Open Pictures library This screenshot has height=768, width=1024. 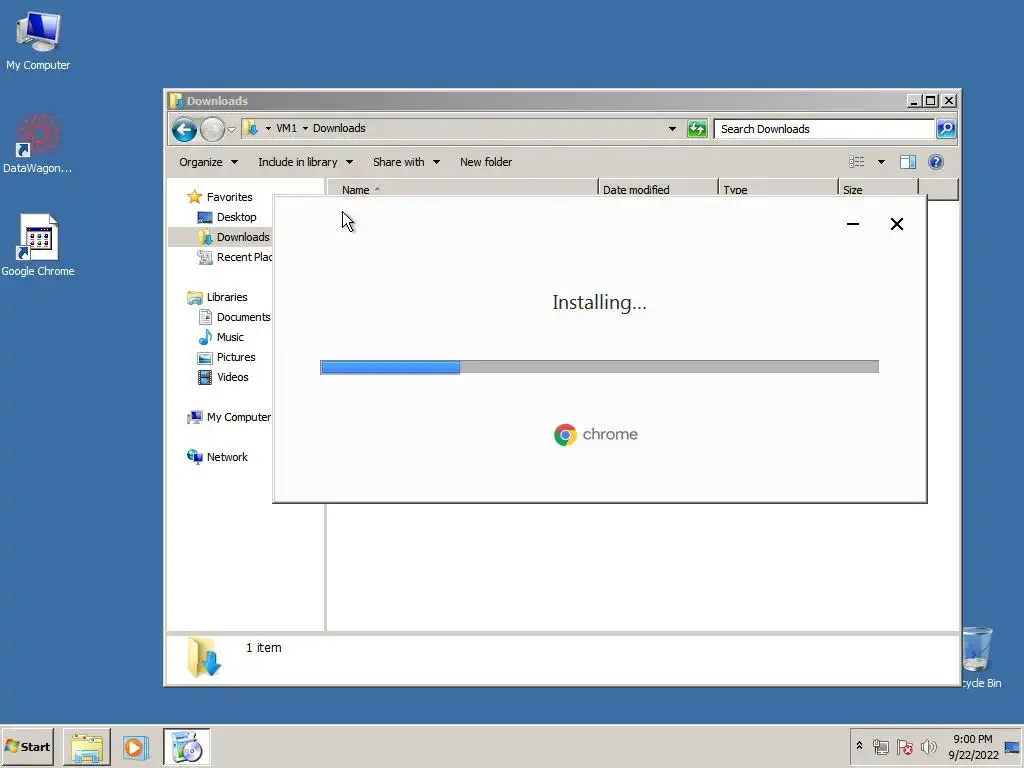coord(226,357)
